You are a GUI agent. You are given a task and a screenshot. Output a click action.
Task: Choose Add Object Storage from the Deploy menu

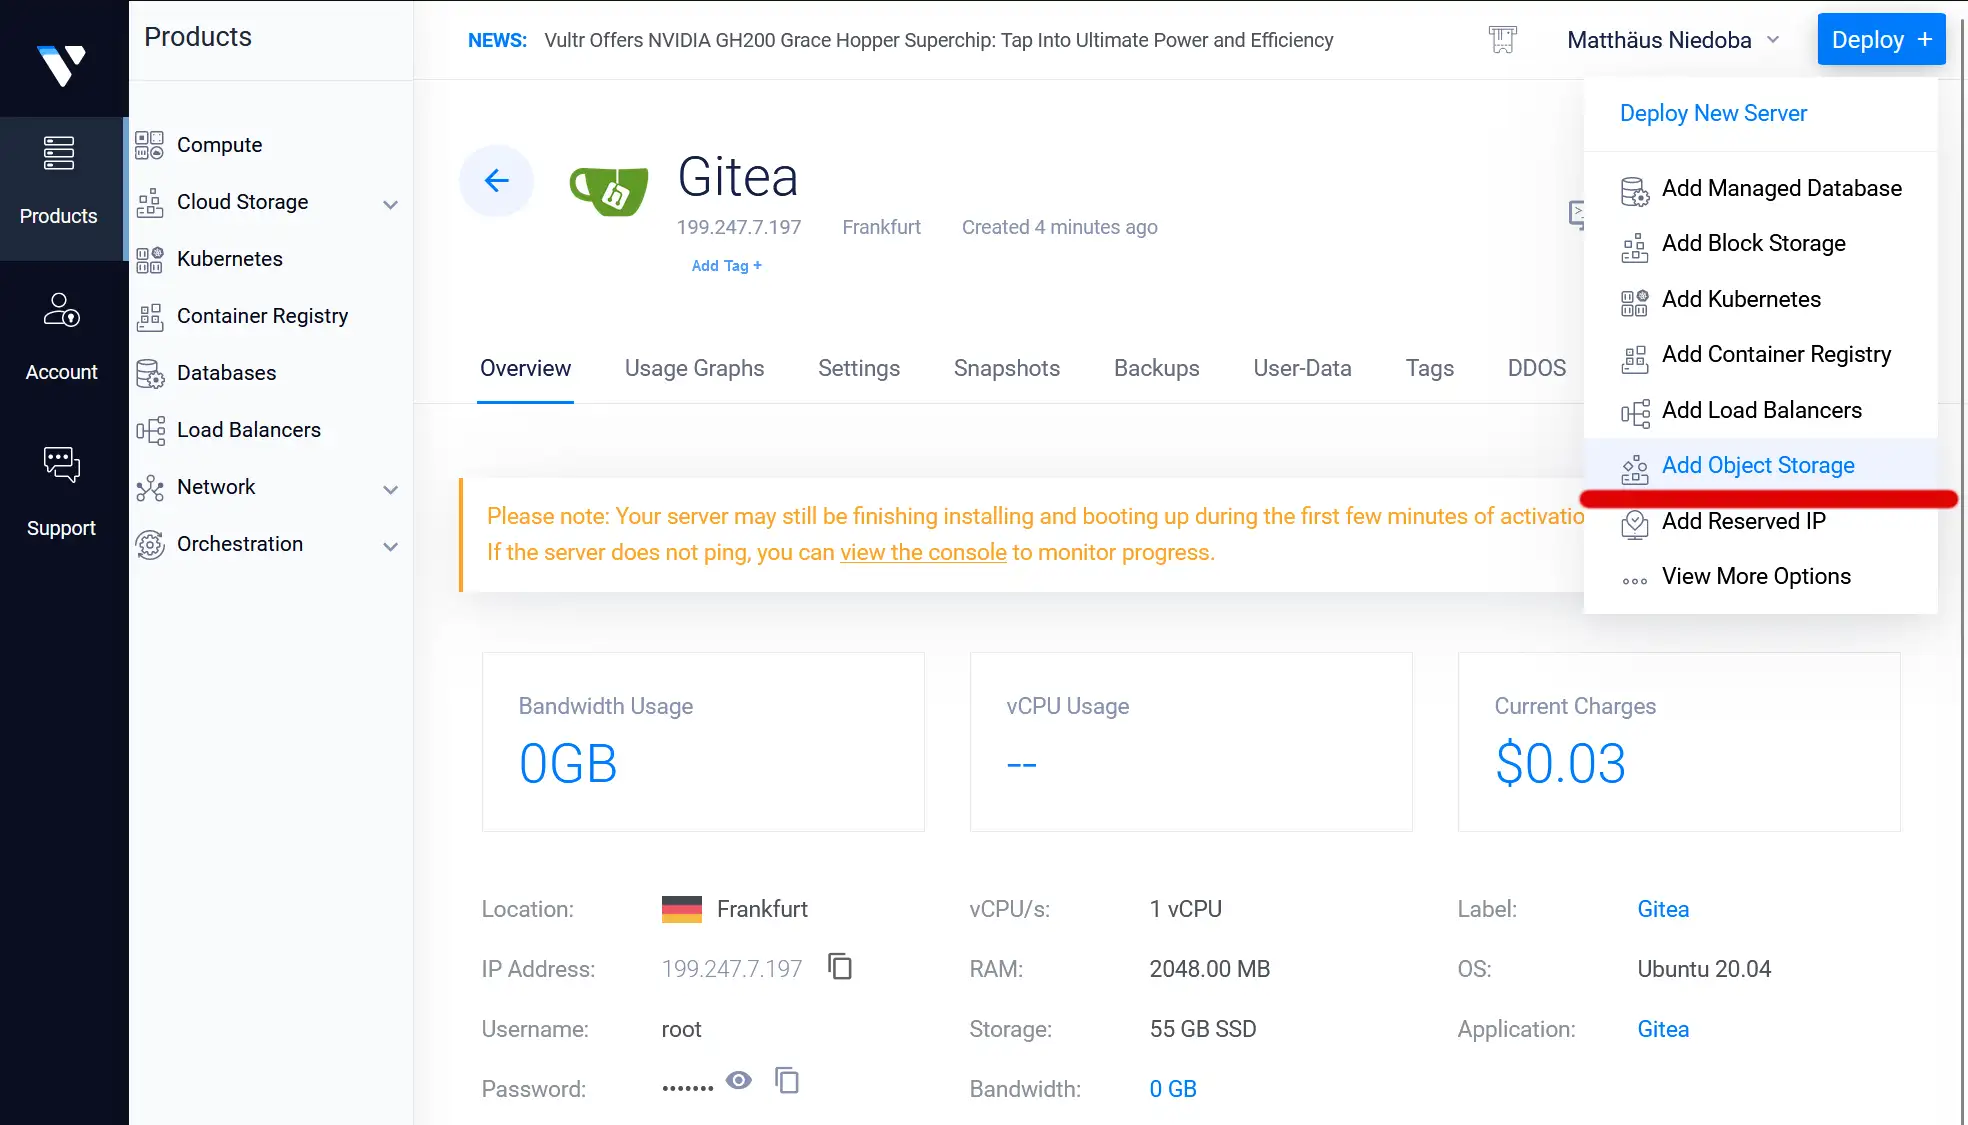pyautogui.click(x=1757, y=465)
